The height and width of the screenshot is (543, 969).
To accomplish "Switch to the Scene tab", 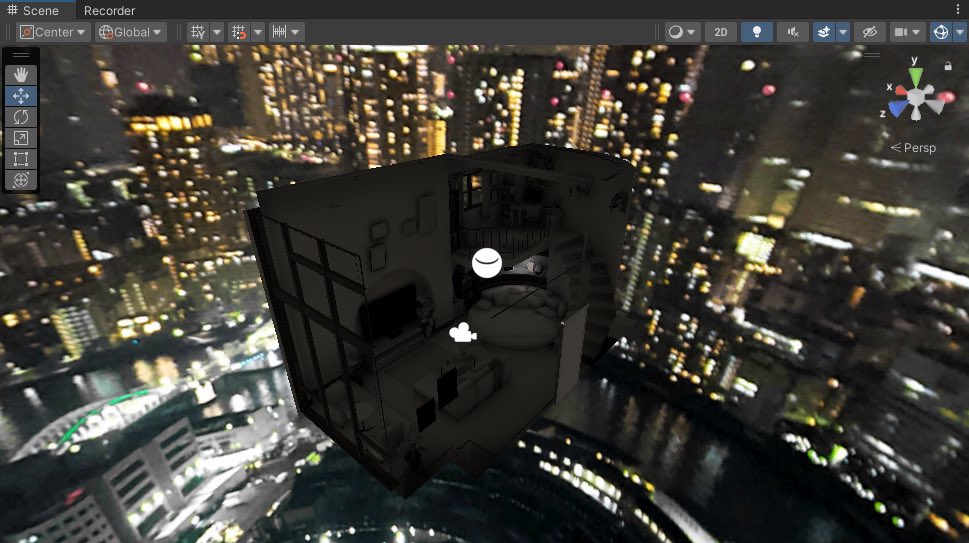I will [x=33, y=11].
